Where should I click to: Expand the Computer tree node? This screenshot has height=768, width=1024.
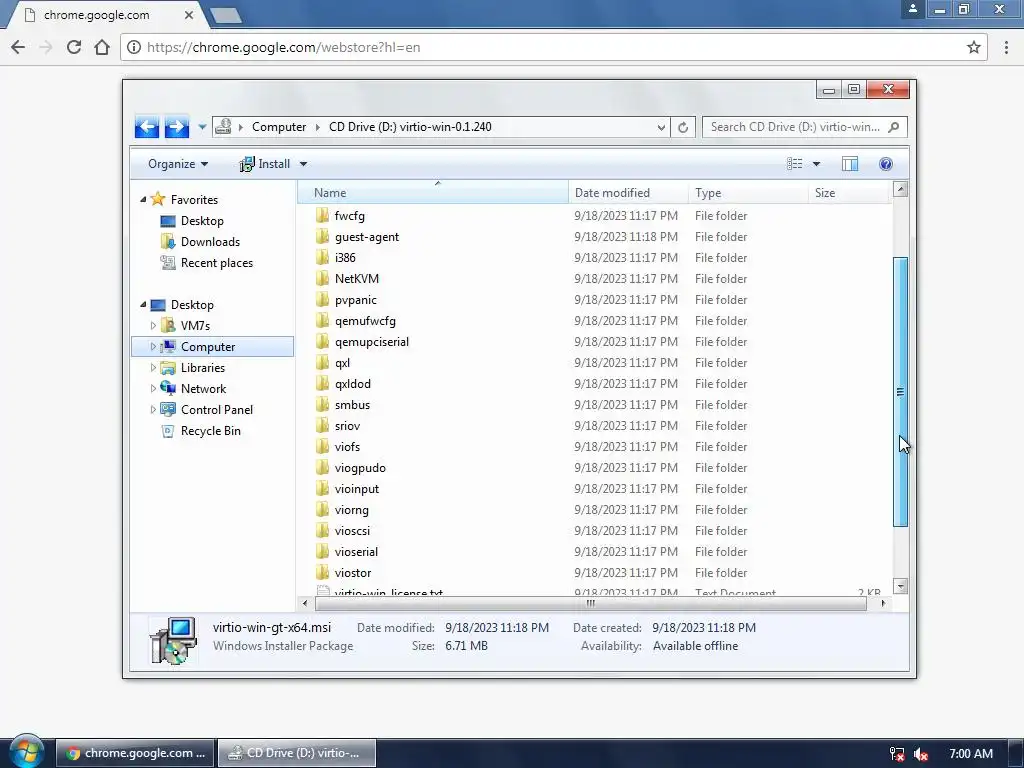(153, 346)
